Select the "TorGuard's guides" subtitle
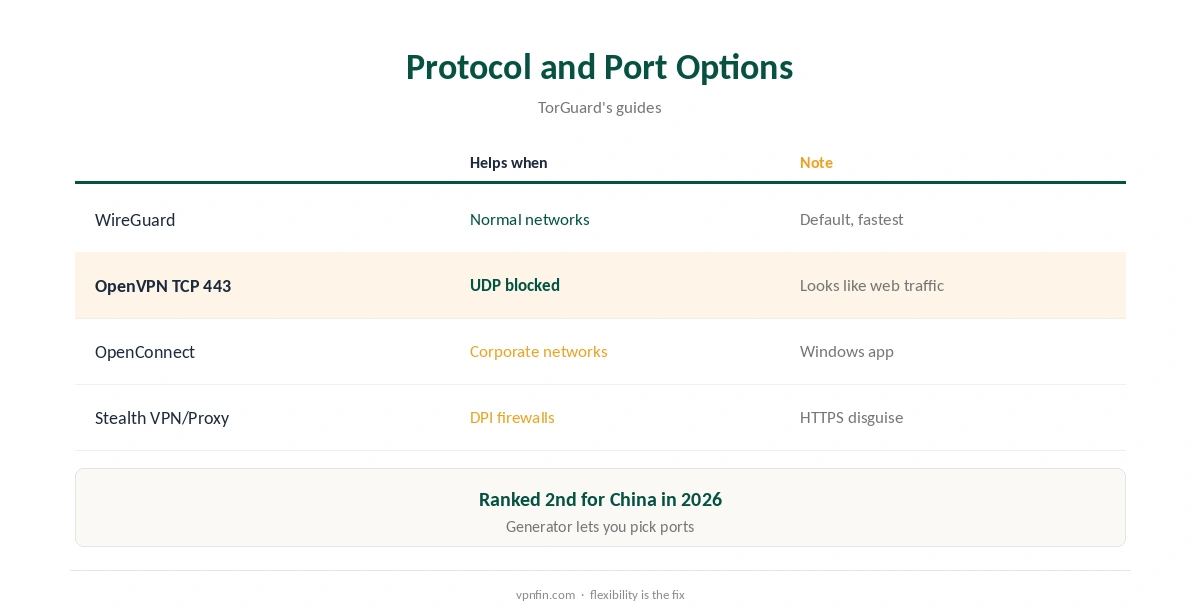1200x614 pixels. 599,107
